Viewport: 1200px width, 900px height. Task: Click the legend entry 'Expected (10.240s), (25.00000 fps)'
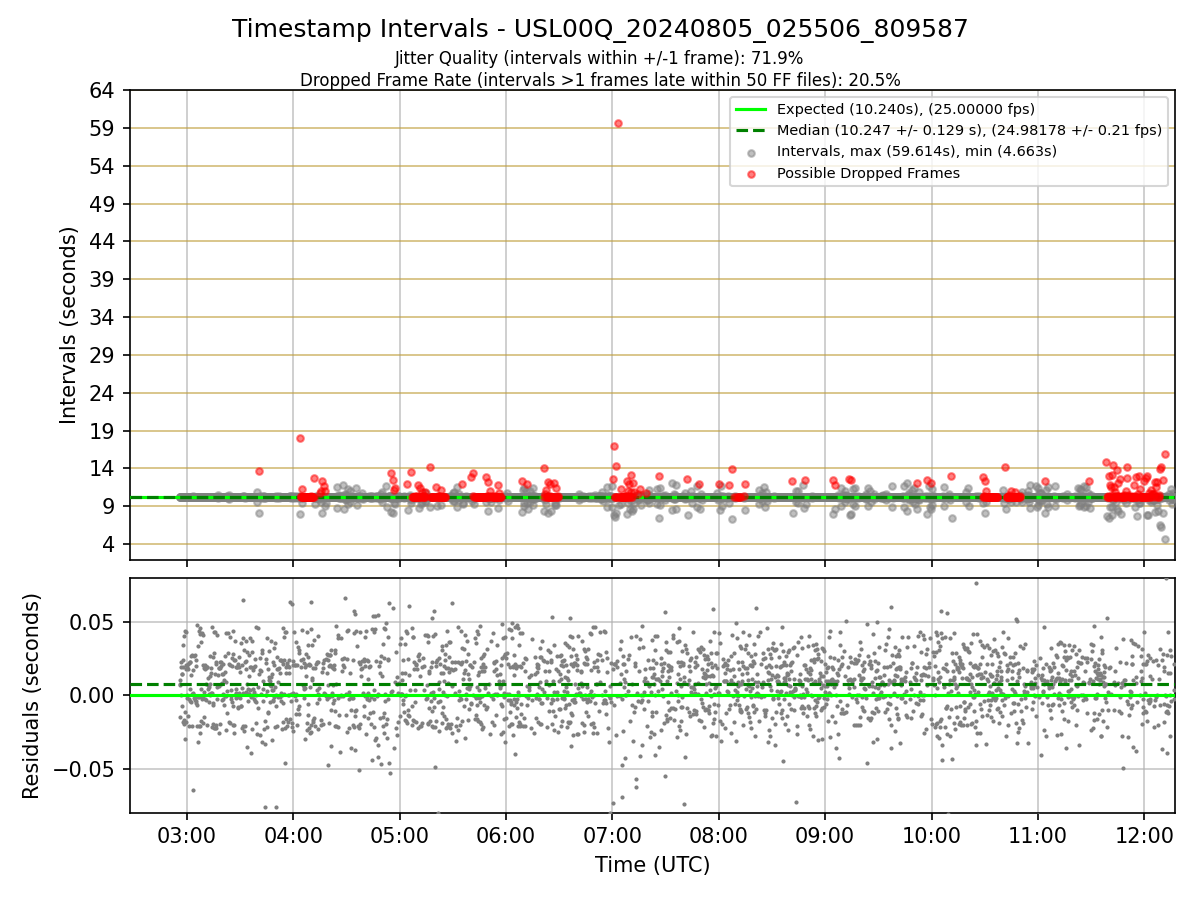tap(906, 109)
